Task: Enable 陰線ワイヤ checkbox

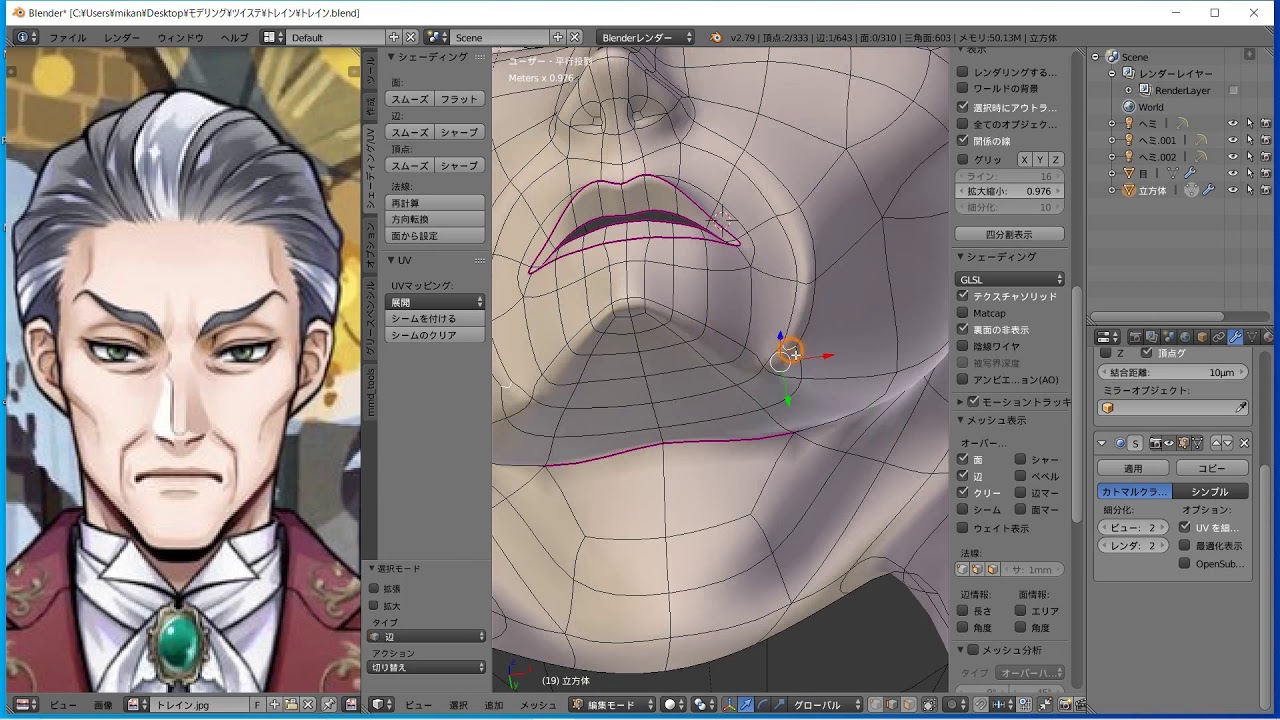Action: (963, 346)
